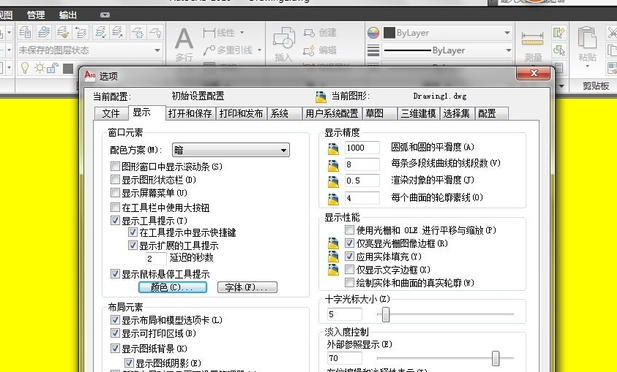Screen dimensions: 617x372
Task: Click the layer lightbulb on/off icon
Action: [25, 68]
